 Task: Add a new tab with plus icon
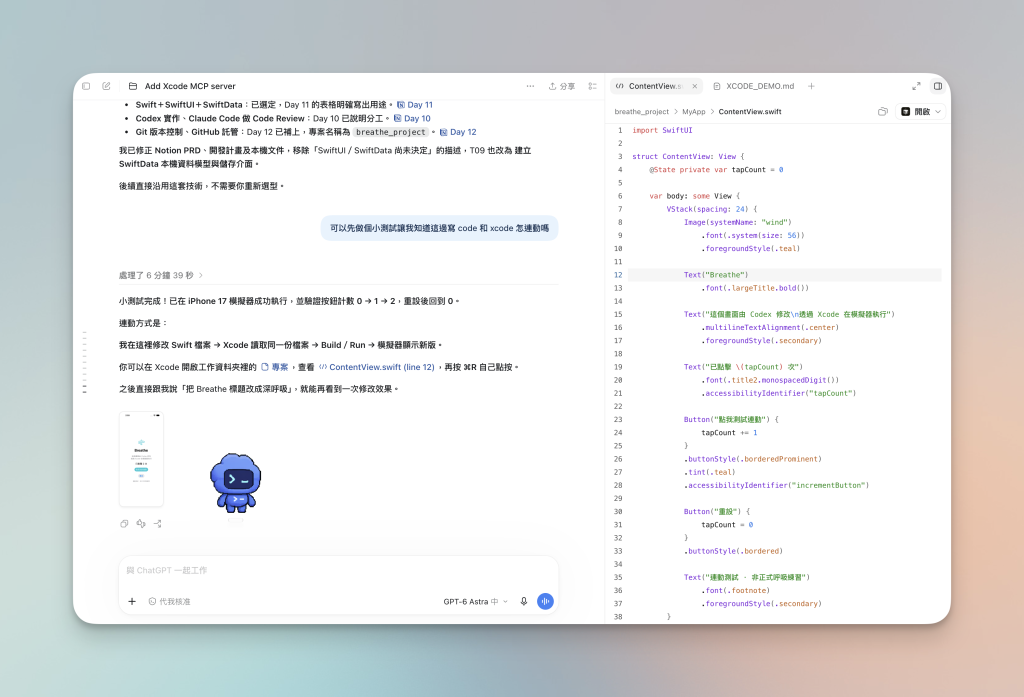[811, 86]
